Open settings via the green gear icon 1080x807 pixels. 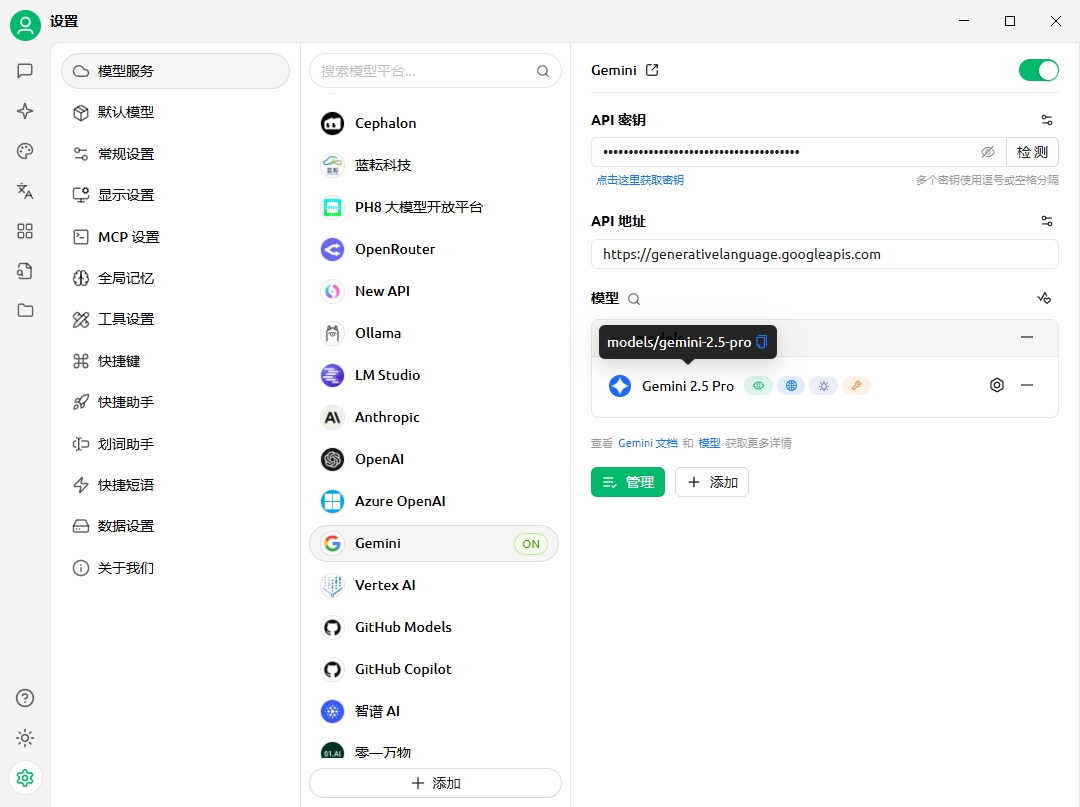tap(25, 778)
